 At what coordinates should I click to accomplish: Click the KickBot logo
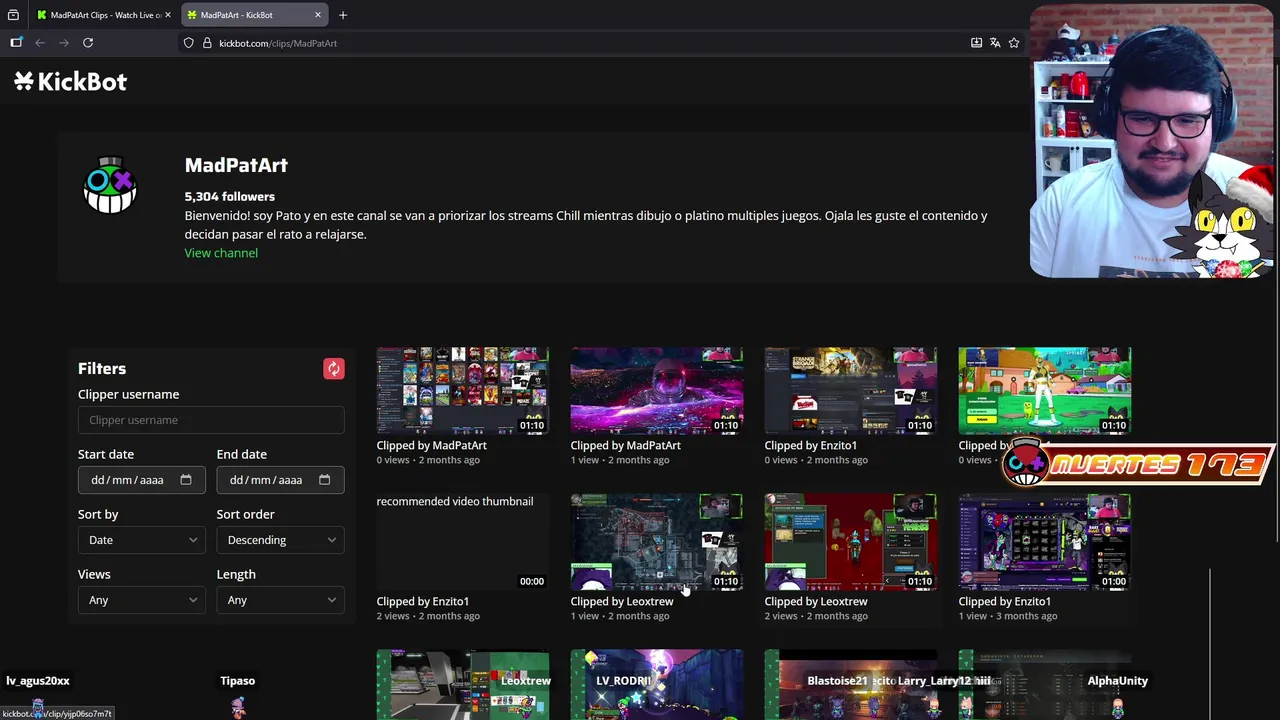(70, 82)
